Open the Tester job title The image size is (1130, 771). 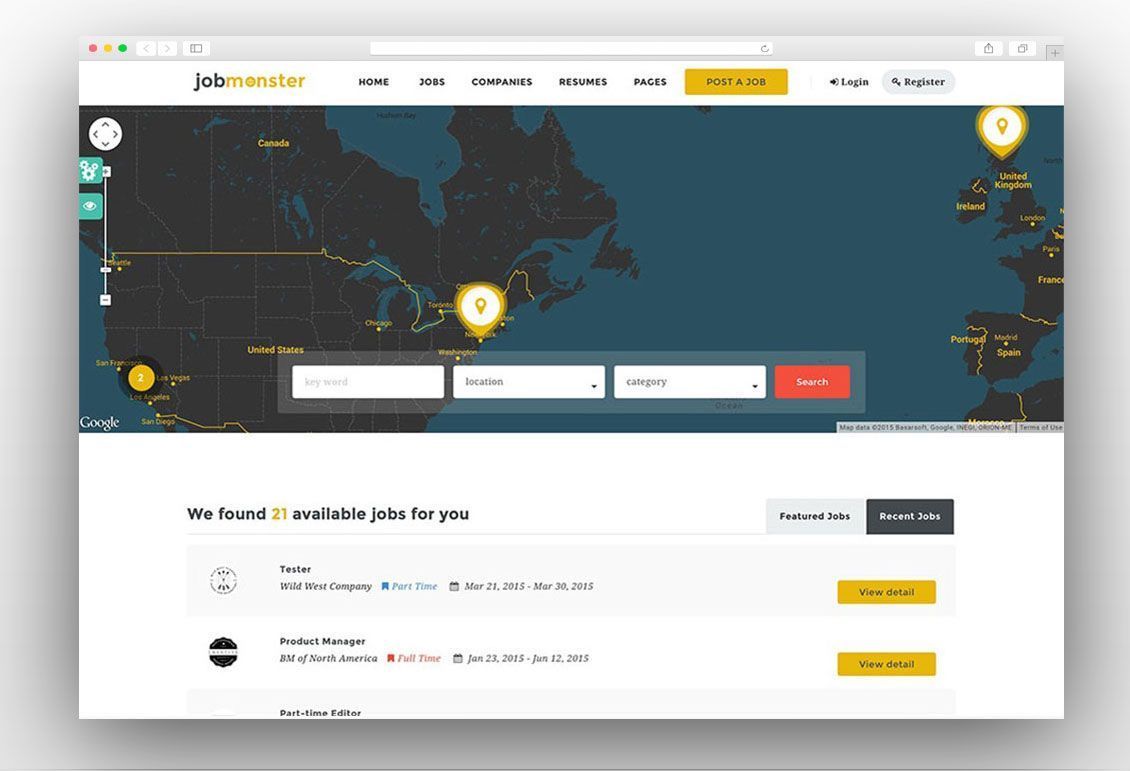pyautogui.click(x=295, y=569)
